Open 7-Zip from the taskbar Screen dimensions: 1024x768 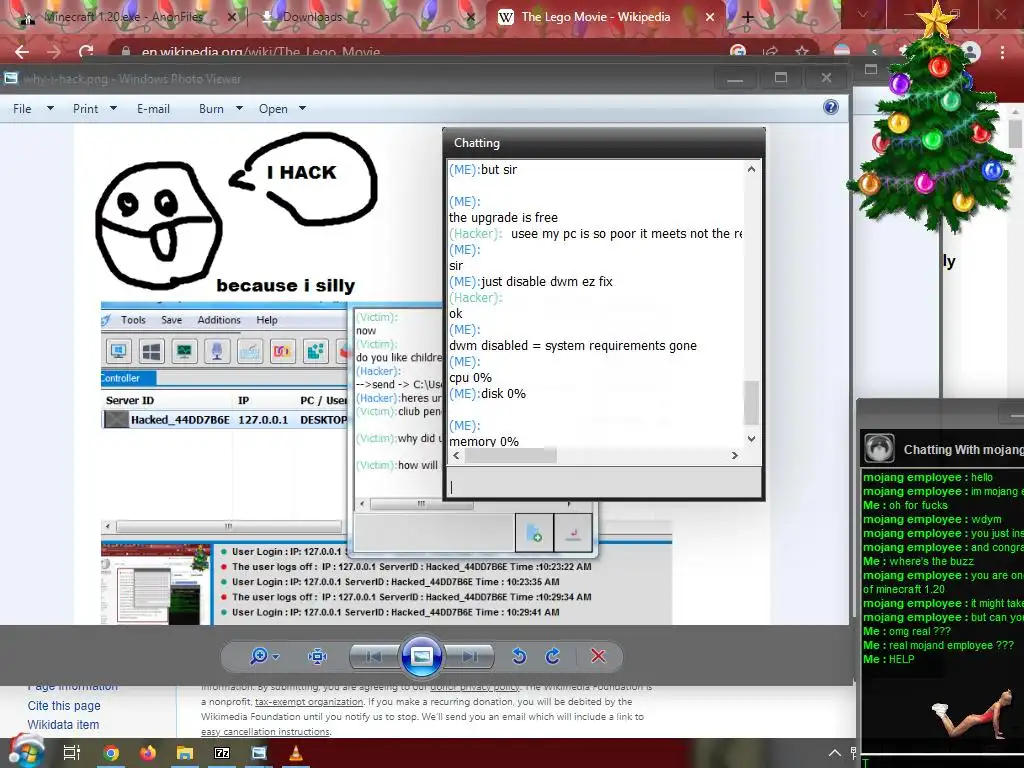222,753
